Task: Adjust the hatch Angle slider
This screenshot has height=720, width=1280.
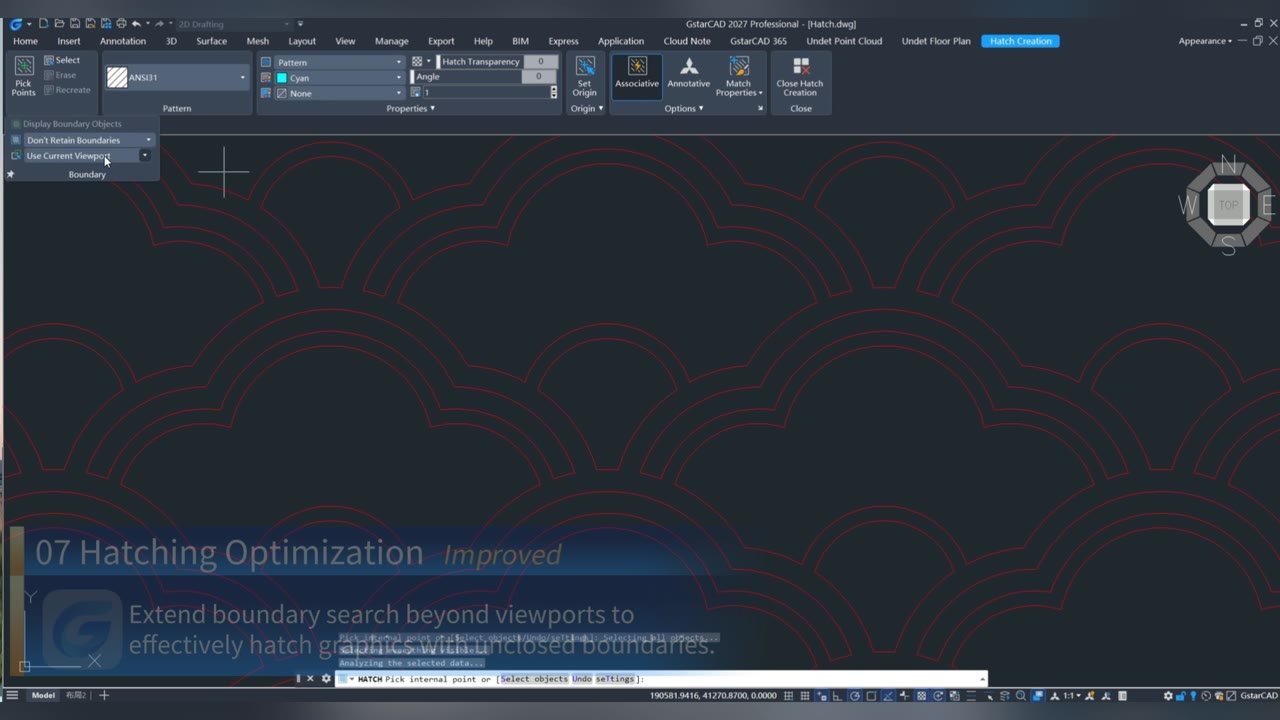Action: tap(467, 77)
